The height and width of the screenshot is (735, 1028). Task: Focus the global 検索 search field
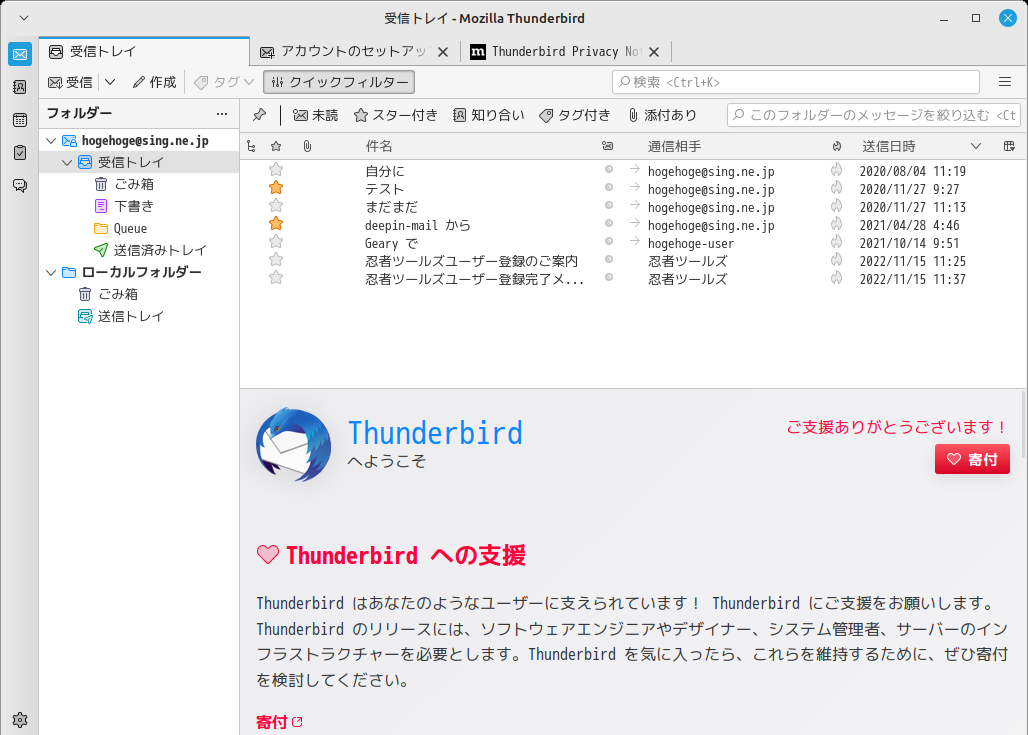[x=795, y=82]
